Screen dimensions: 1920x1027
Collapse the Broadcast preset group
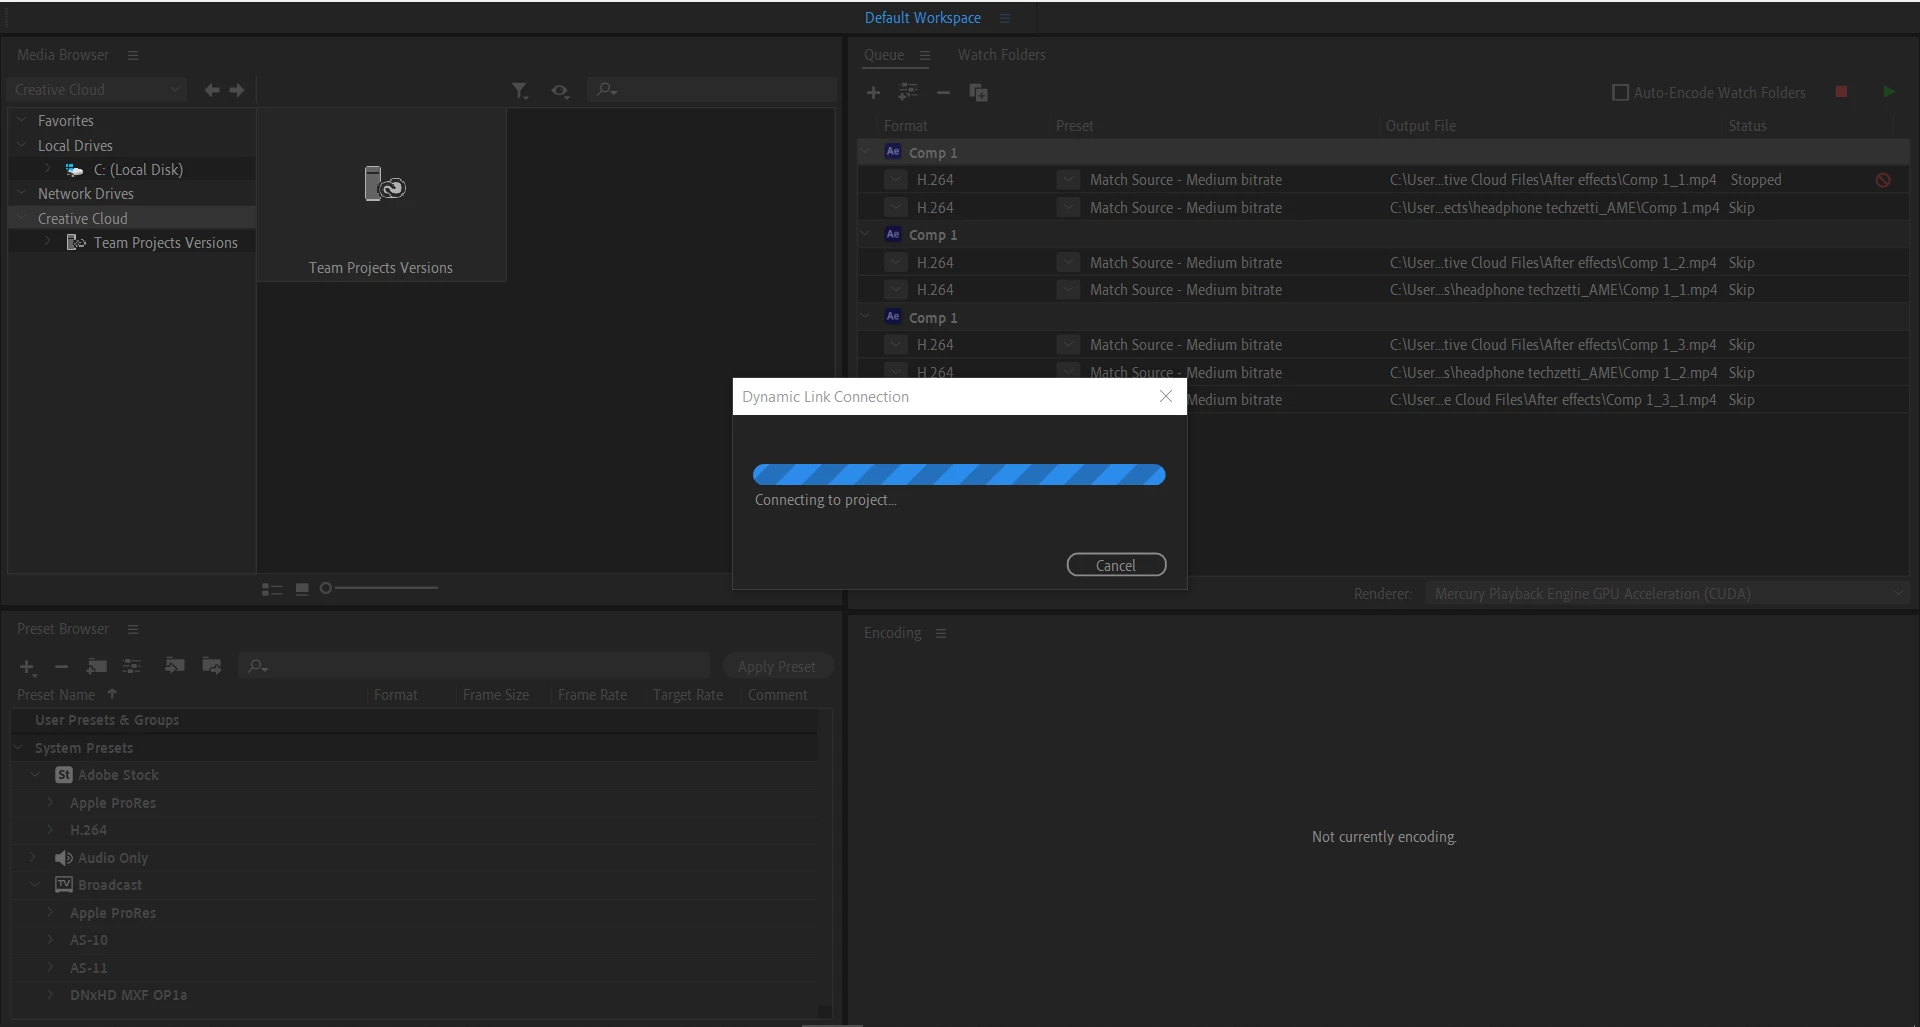click(x=36, y=884)
